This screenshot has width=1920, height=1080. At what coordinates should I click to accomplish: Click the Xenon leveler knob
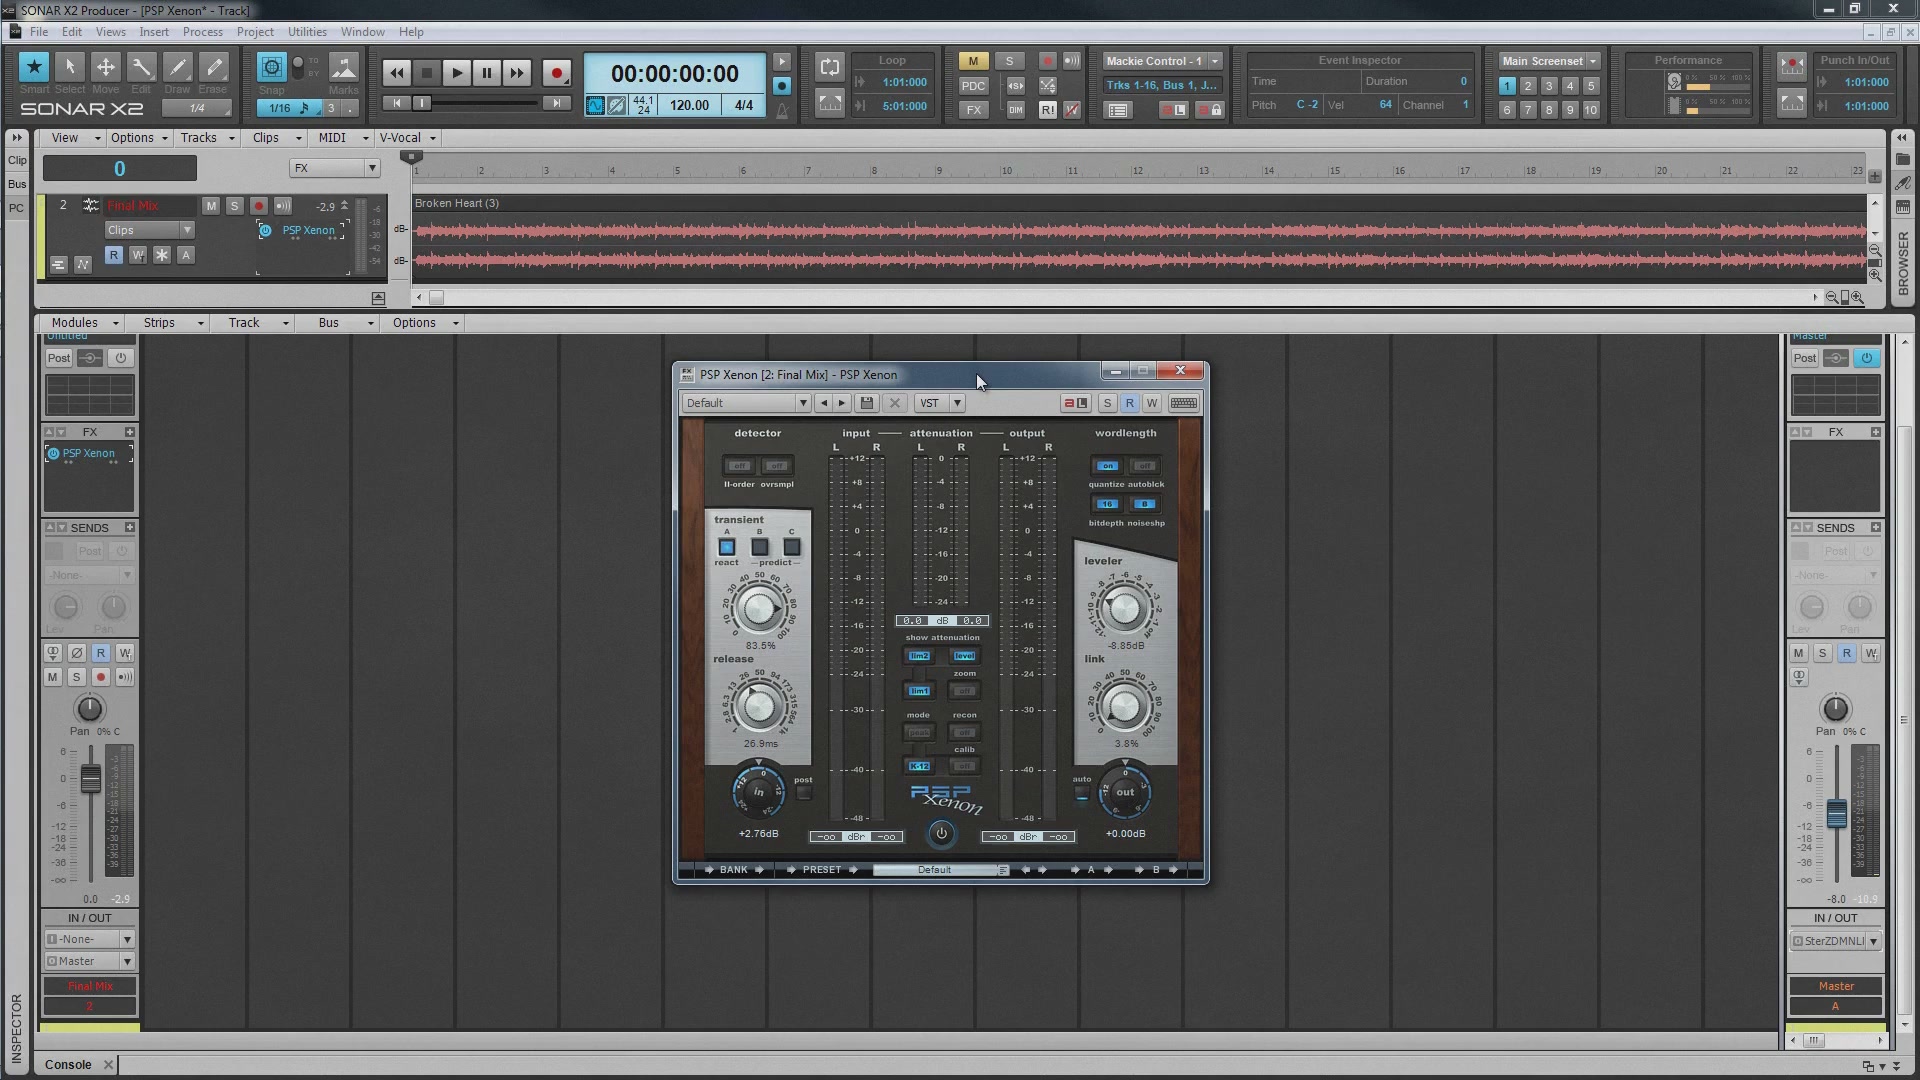[1124, 608]
